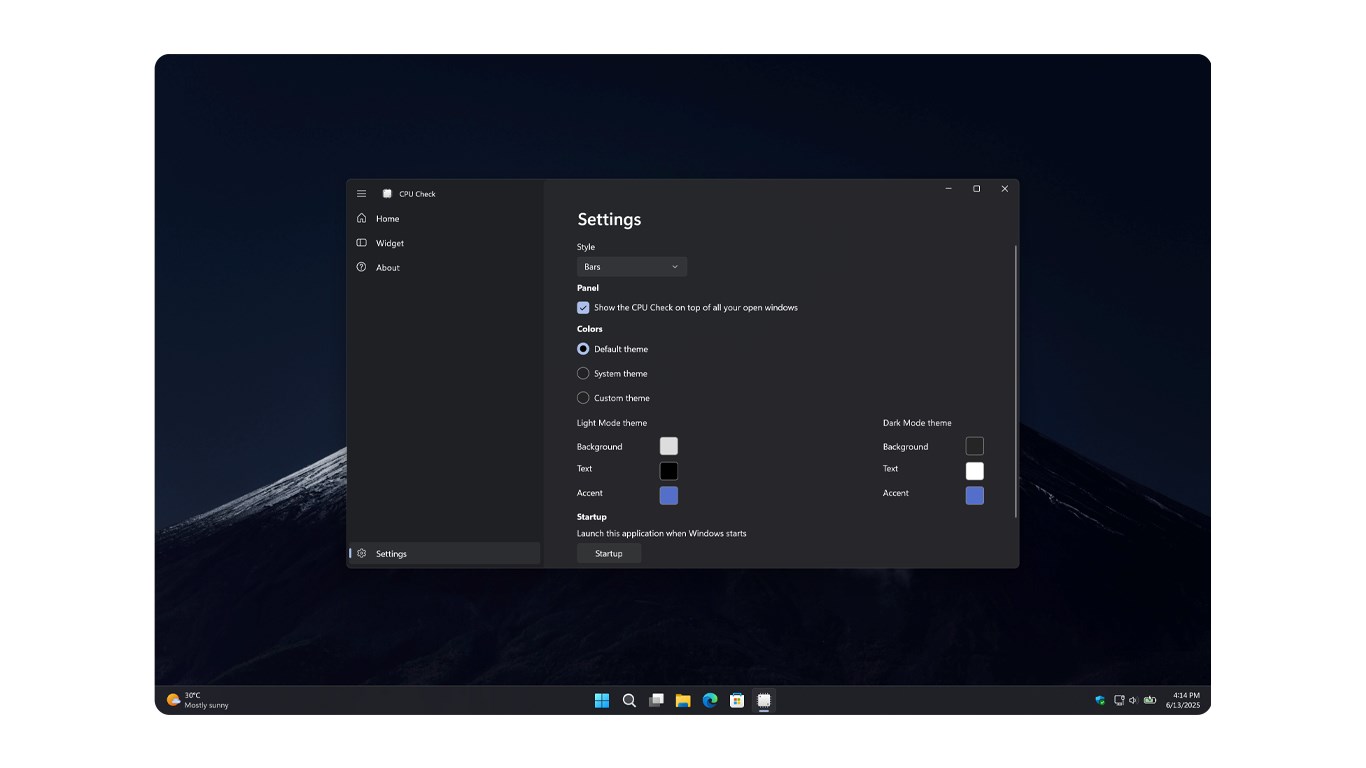Viewport: 1366px width, 768px height.
Task: Pick Light Mode Accent color swatch
Action: (x=669, y=495)
